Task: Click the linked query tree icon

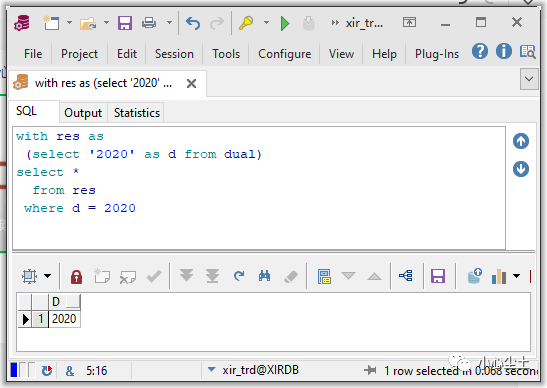Action: point(406,276)
